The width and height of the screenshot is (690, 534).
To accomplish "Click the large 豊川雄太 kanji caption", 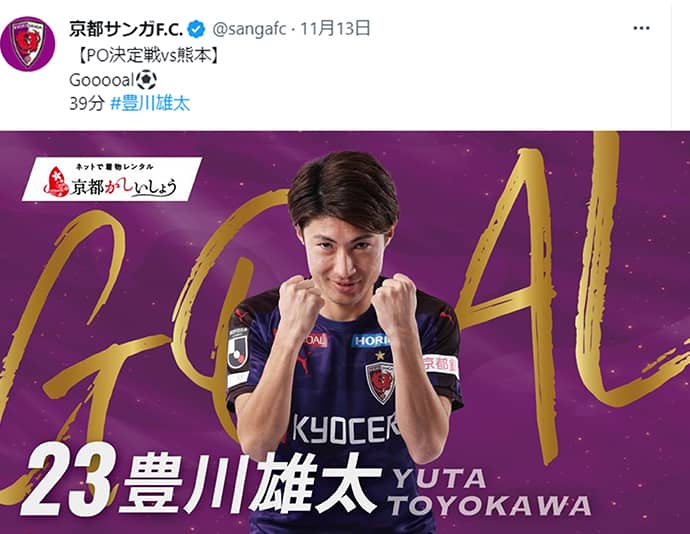I will tap(253, 483).
